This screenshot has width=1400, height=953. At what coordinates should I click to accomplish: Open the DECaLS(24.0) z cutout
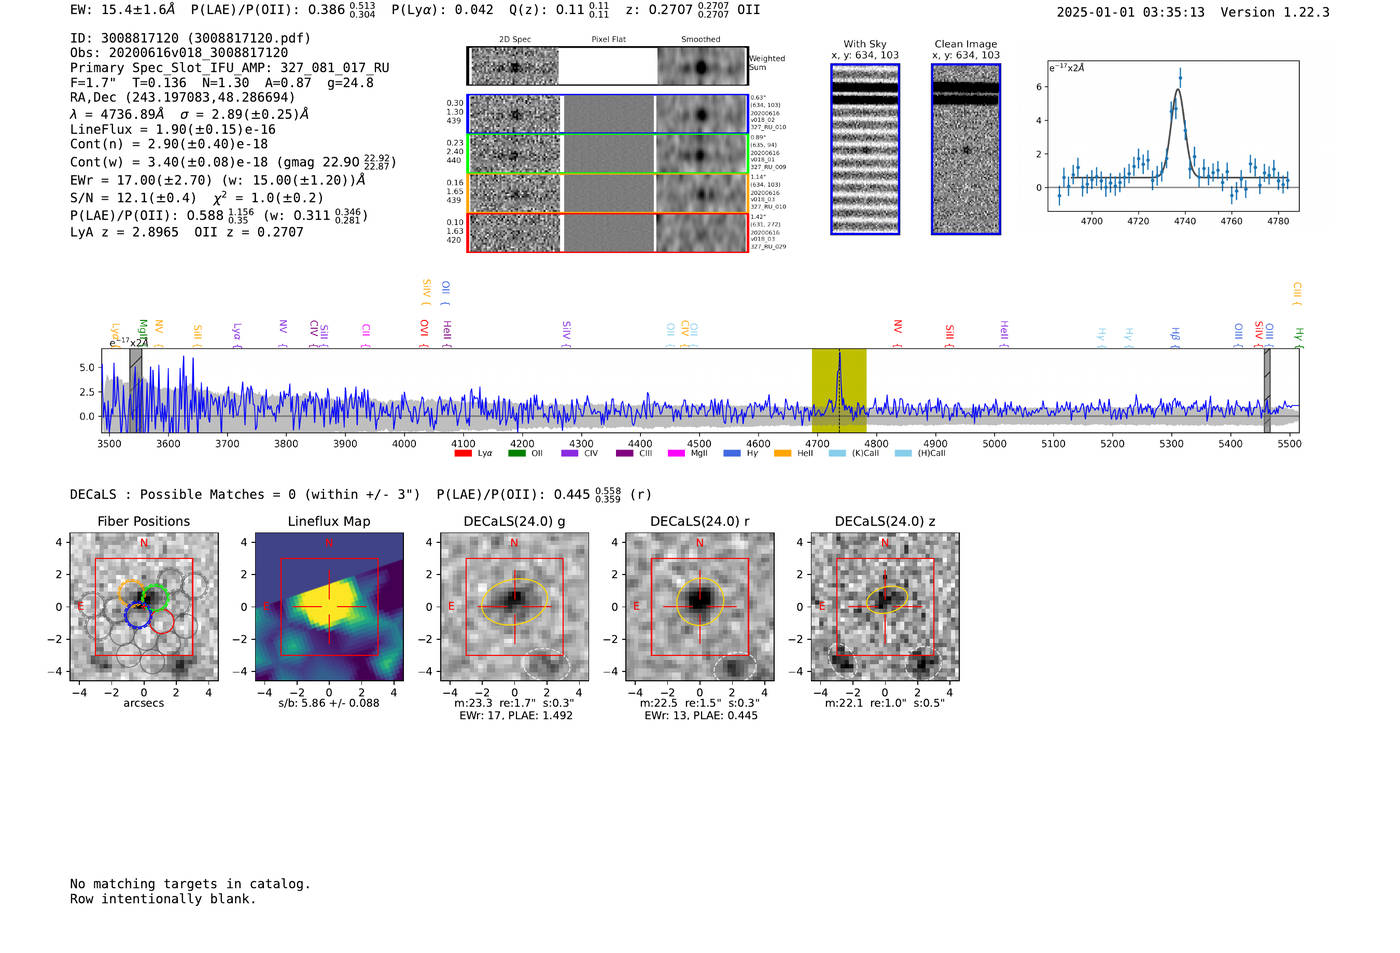point(884,607)
